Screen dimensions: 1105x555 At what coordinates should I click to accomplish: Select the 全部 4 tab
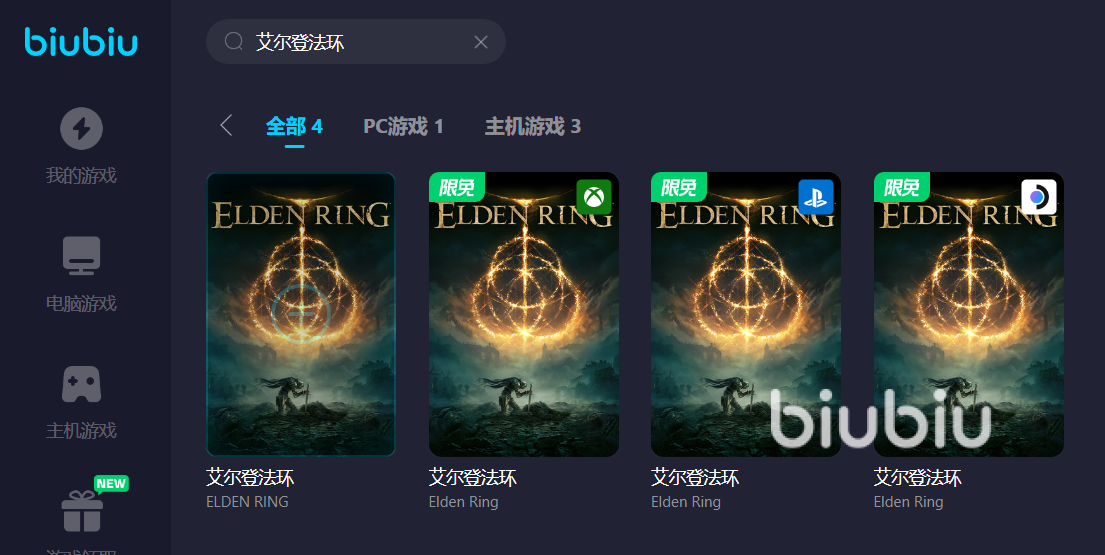[x=294, y=126]
